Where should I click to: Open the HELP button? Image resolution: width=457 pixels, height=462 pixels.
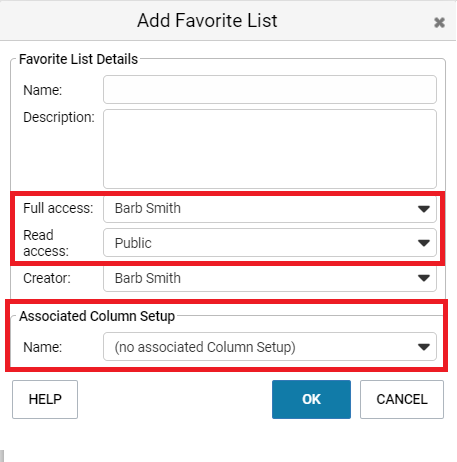click(45, 399)
